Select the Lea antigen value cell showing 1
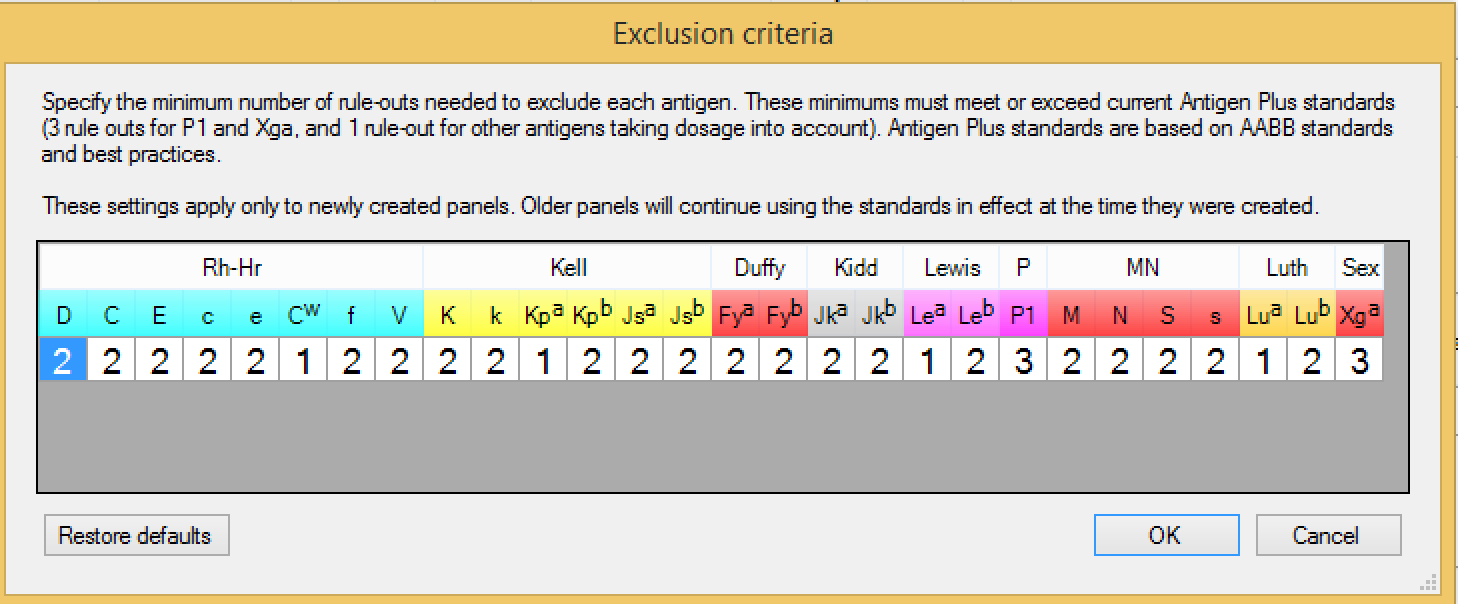Screen dimensions: 1458x604 (x=927, y=360)
